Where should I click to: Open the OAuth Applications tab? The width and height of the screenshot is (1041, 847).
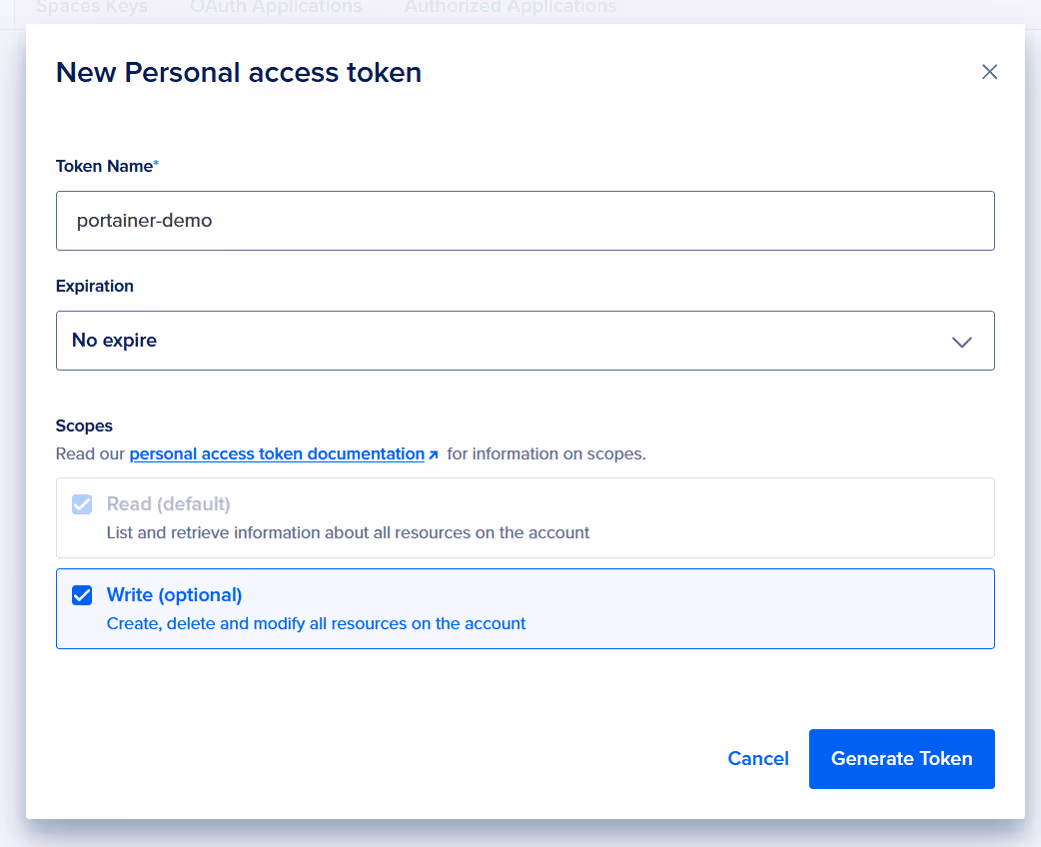pos(276,7)
